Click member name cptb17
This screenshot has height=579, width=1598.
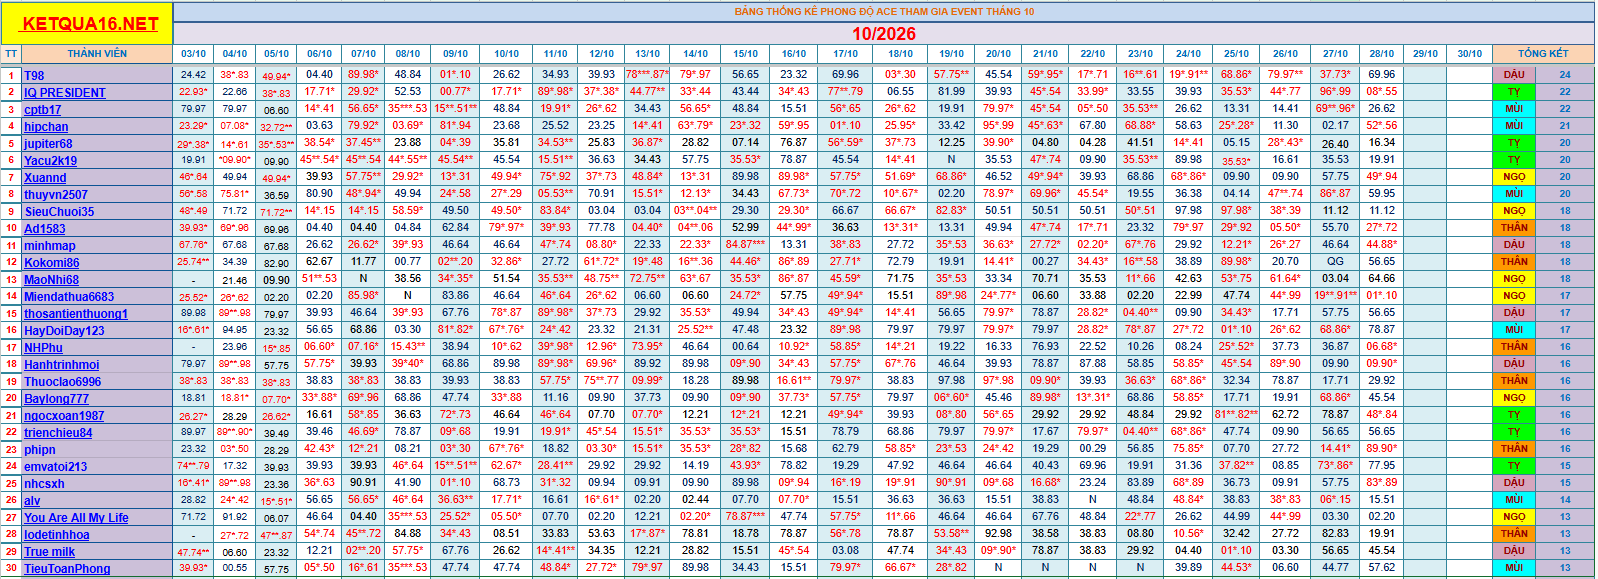point(43,110)
